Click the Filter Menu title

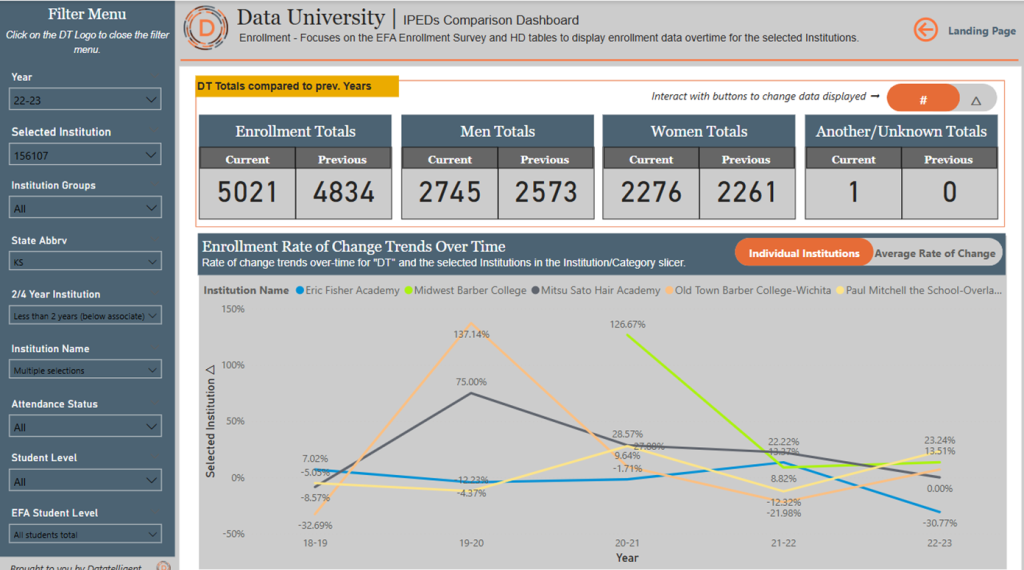[87, 14]
